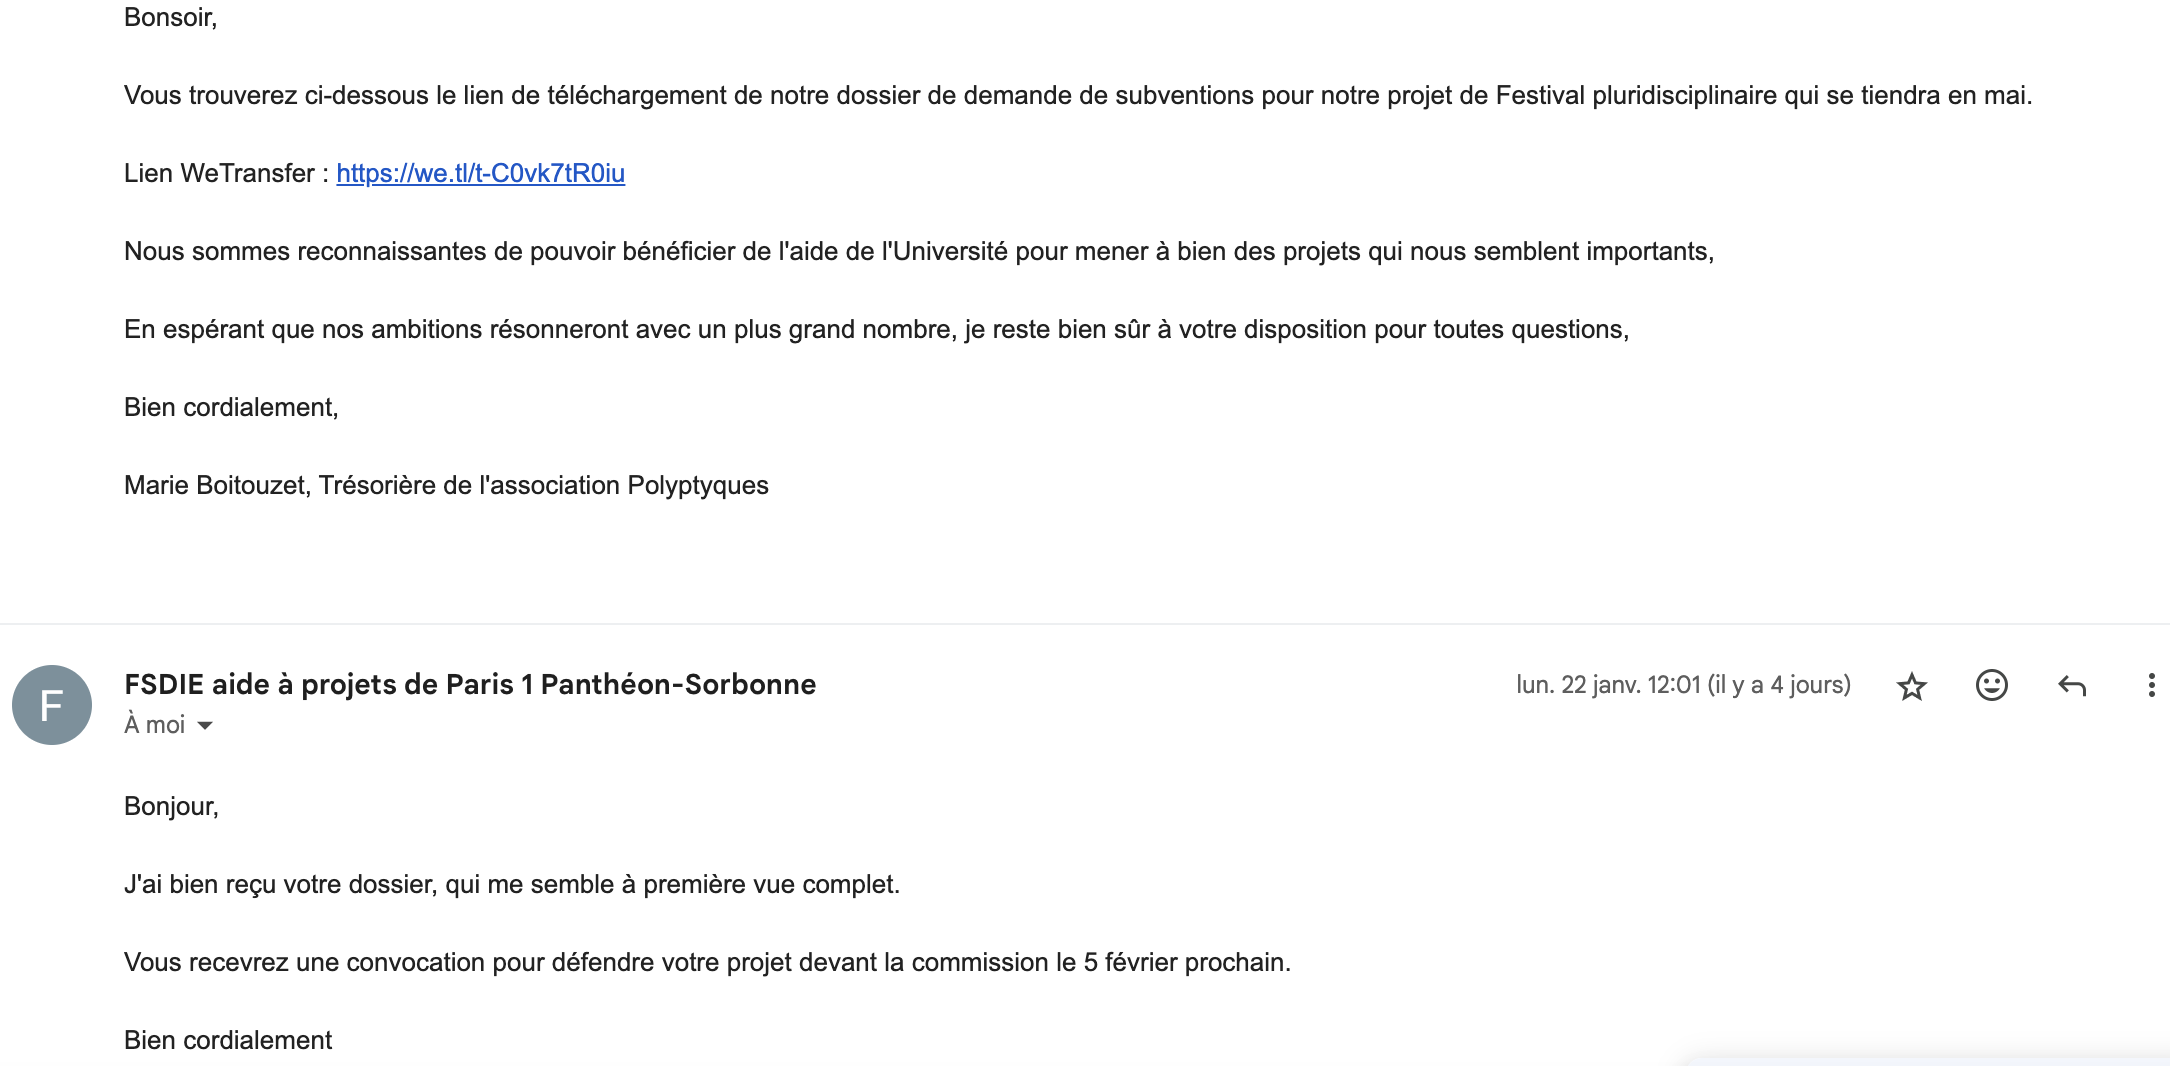Click the sender avatar with letter F
2170x1066 pixels.
52,705
